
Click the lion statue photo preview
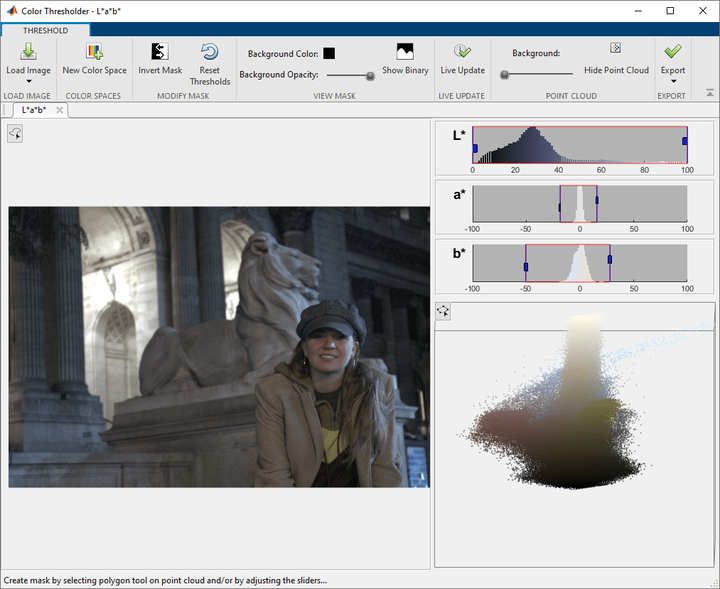218,347
